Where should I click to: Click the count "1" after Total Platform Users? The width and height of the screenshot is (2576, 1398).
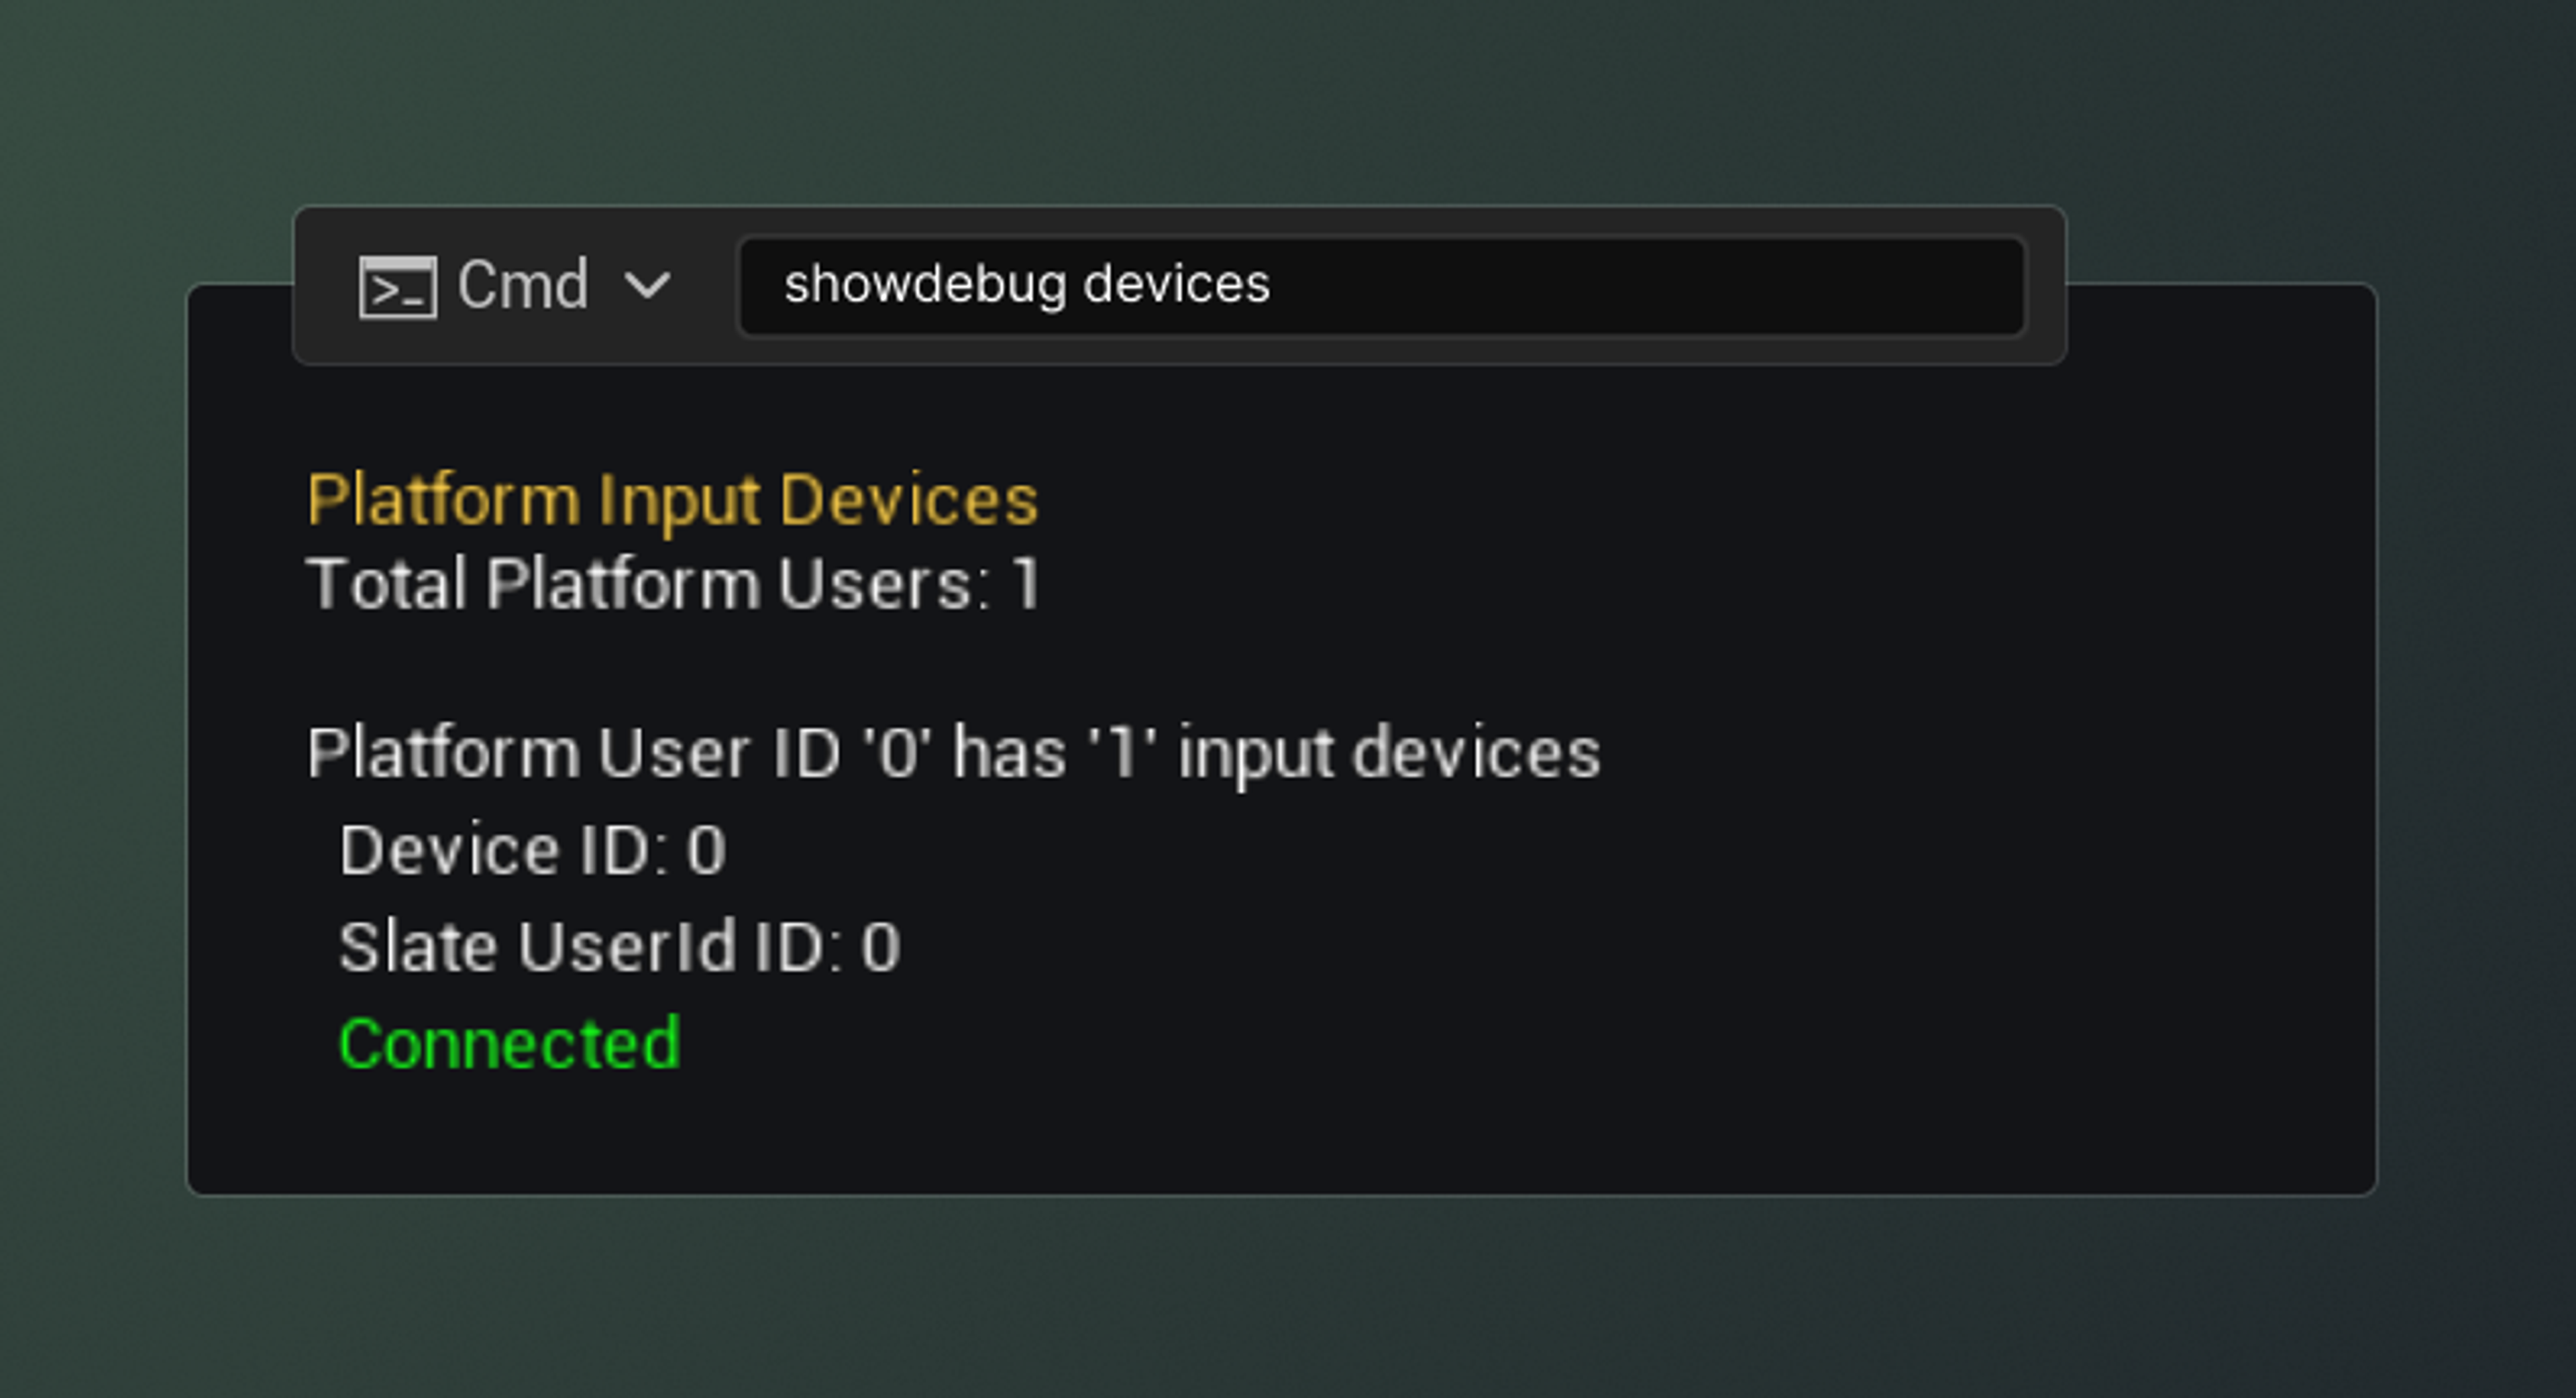(x=1026, y=584)
